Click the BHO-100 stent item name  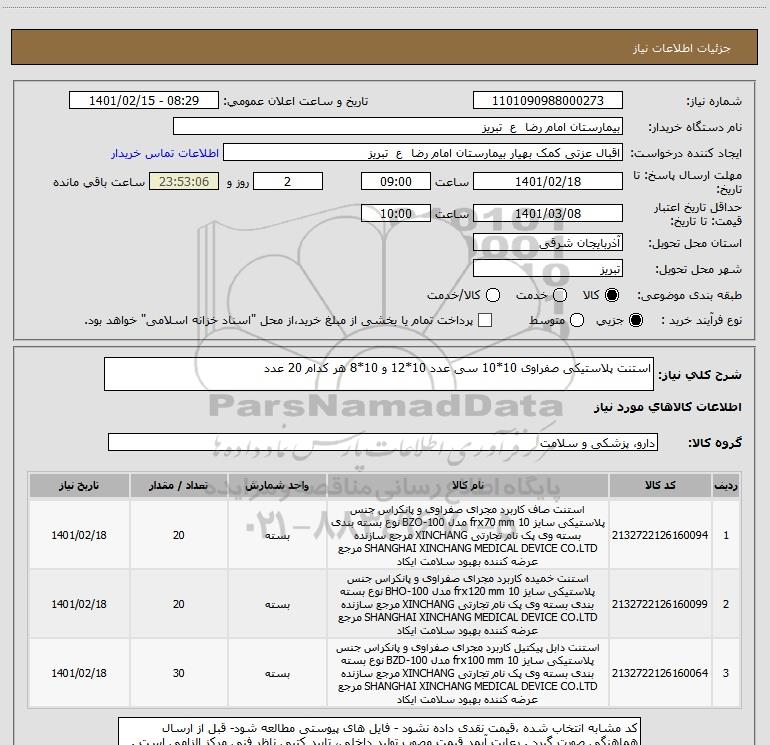coord(468,604)
